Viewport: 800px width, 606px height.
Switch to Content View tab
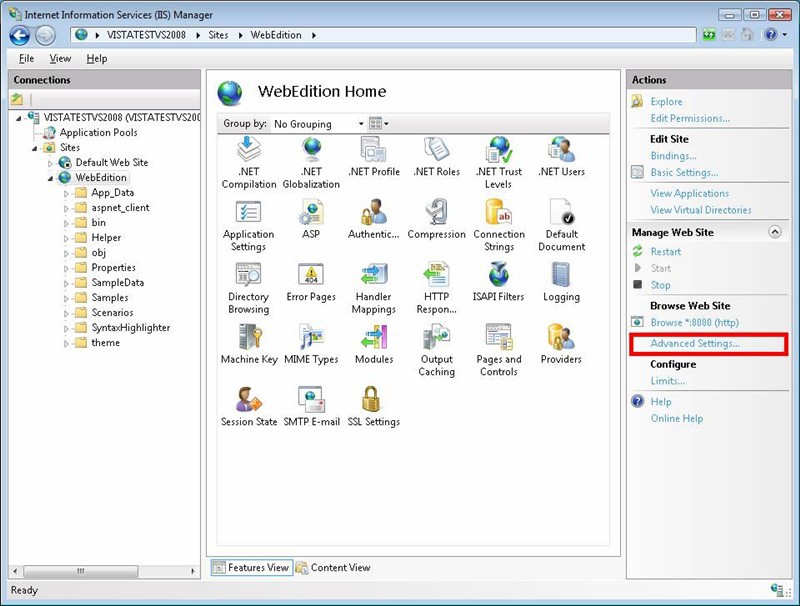pyautogui.click(x=333, y=567)
